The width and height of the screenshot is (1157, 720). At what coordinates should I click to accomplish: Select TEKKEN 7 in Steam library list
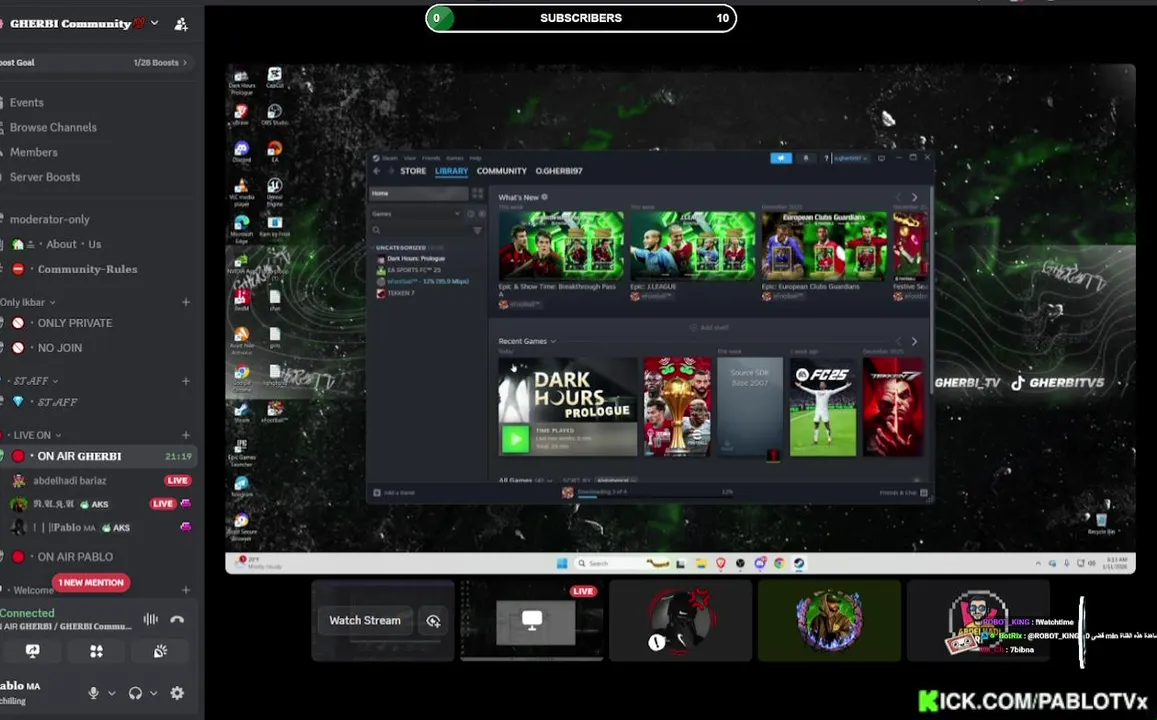[401, 293]
